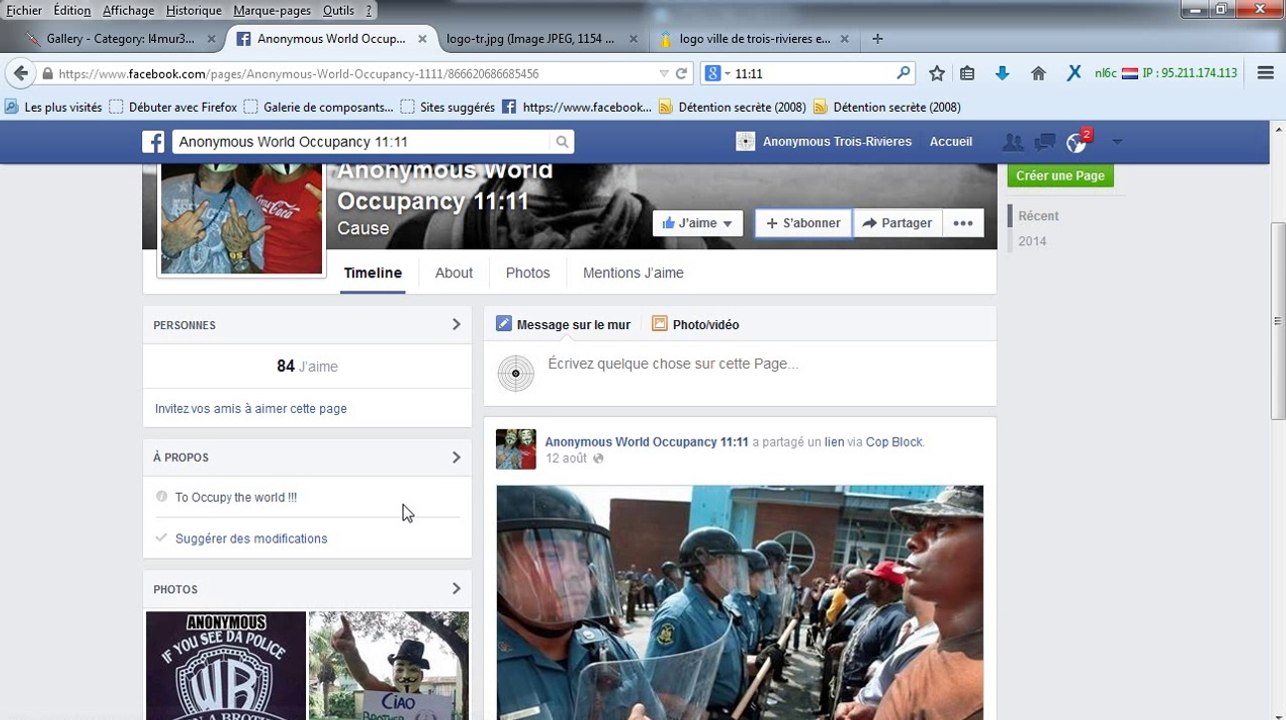
Task: Click the magnifier in the browser search box
Action: (x=903, y=73)
